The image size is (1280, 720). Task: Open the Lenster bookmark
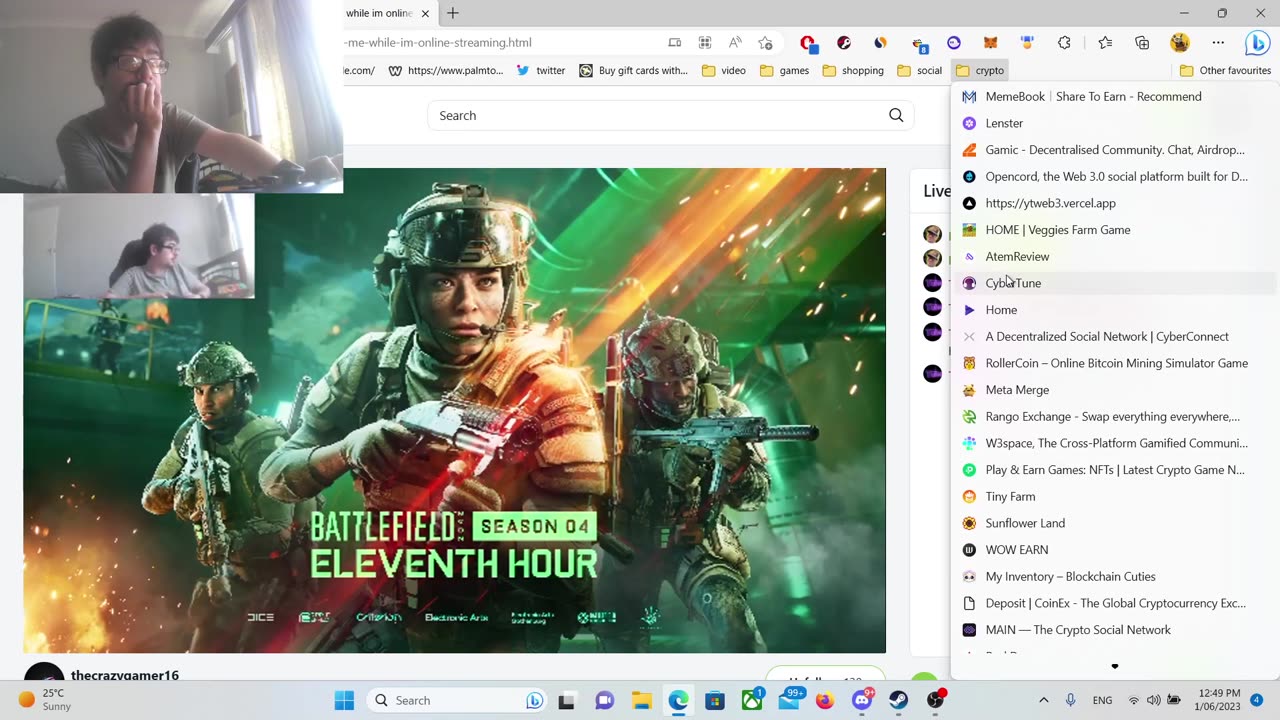[x=1115, y=123]
